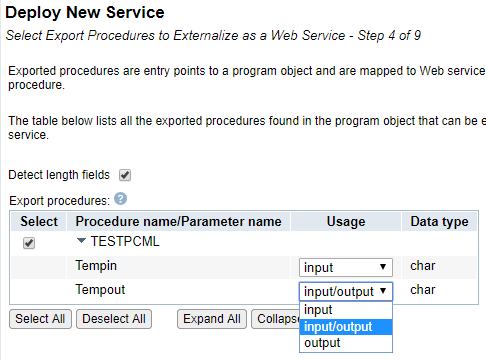This screenshot has width=486, height=360.
Task: Select the Tempout parameter row name
Action: click(100, 290)
